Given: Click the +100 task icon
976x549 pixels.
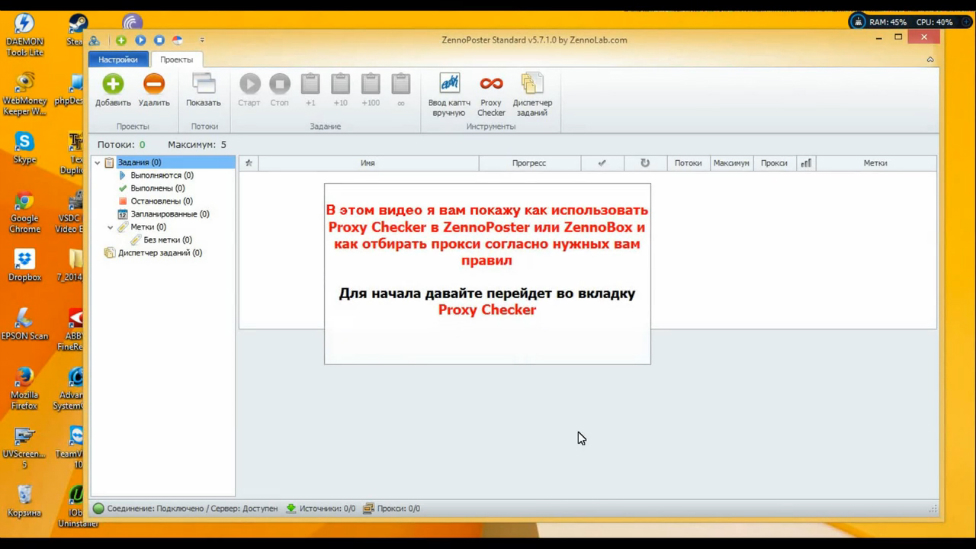Looking at the screenshot, I should [370, 84].
